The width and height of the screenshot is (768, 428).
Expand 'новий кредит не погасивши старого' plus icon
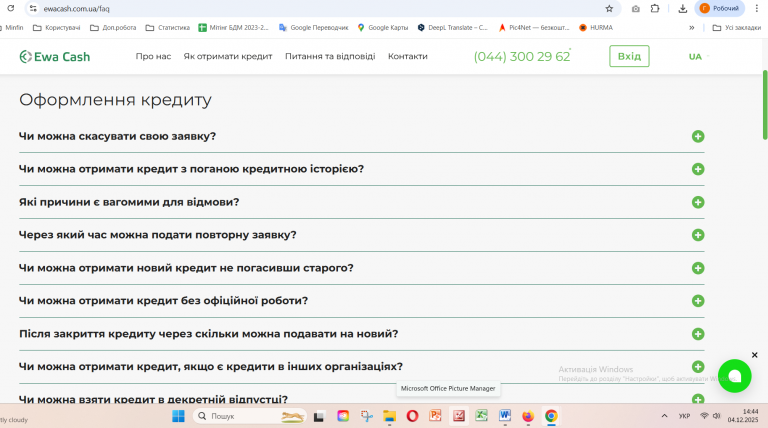click(698, 268)
